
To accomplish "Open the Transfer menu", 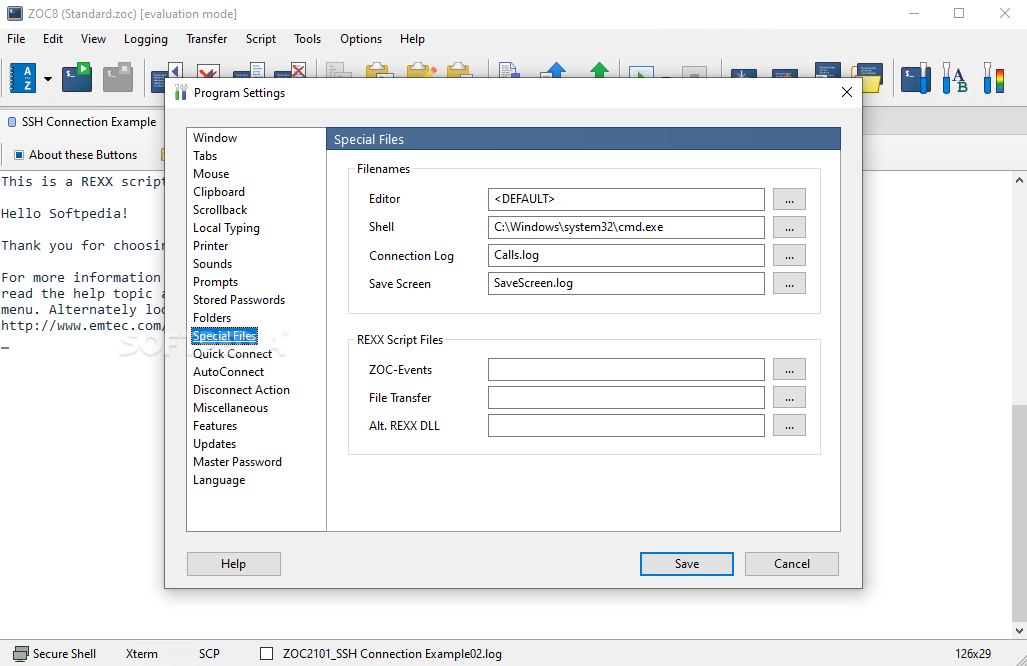I will coord(207,39).
